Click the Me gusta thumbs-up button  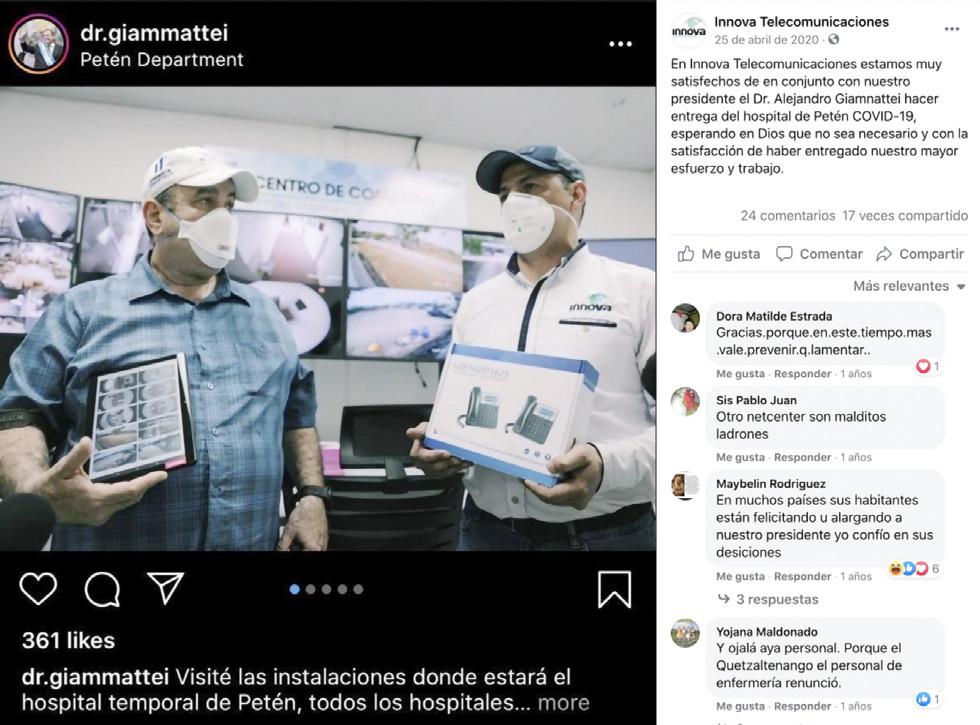(719, 254)
